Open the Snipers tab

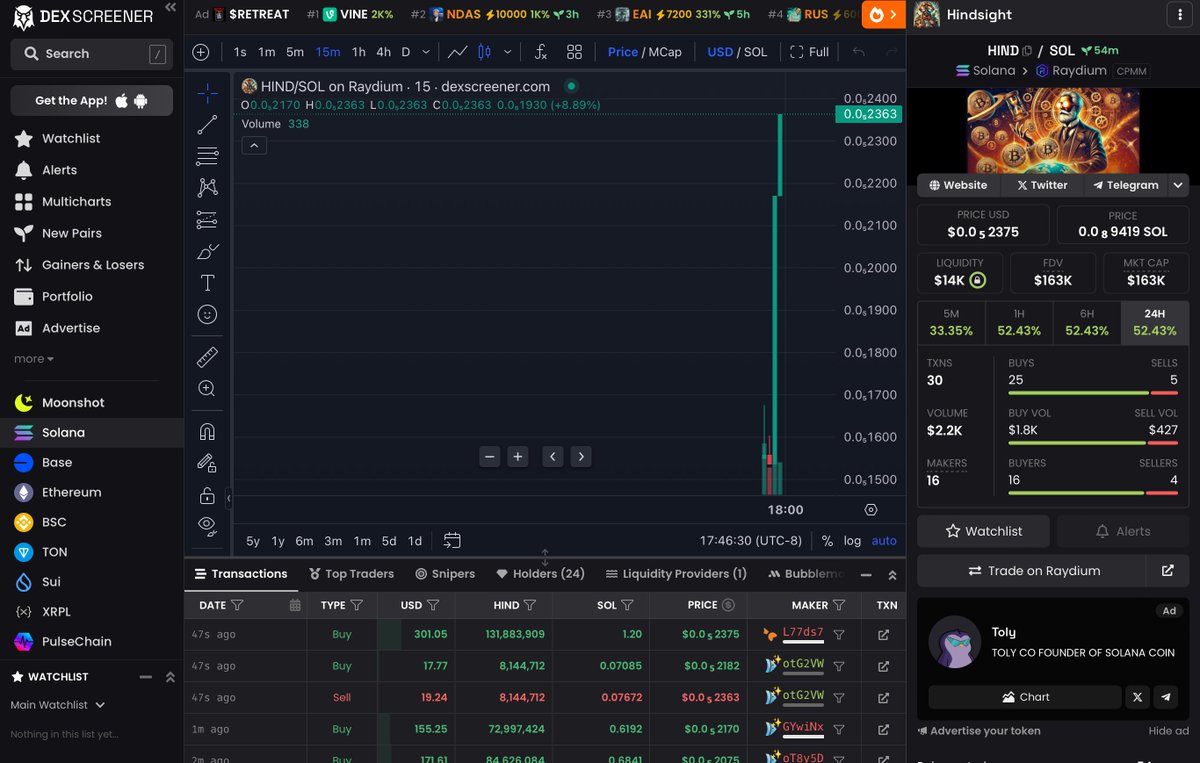click(445, 574)
